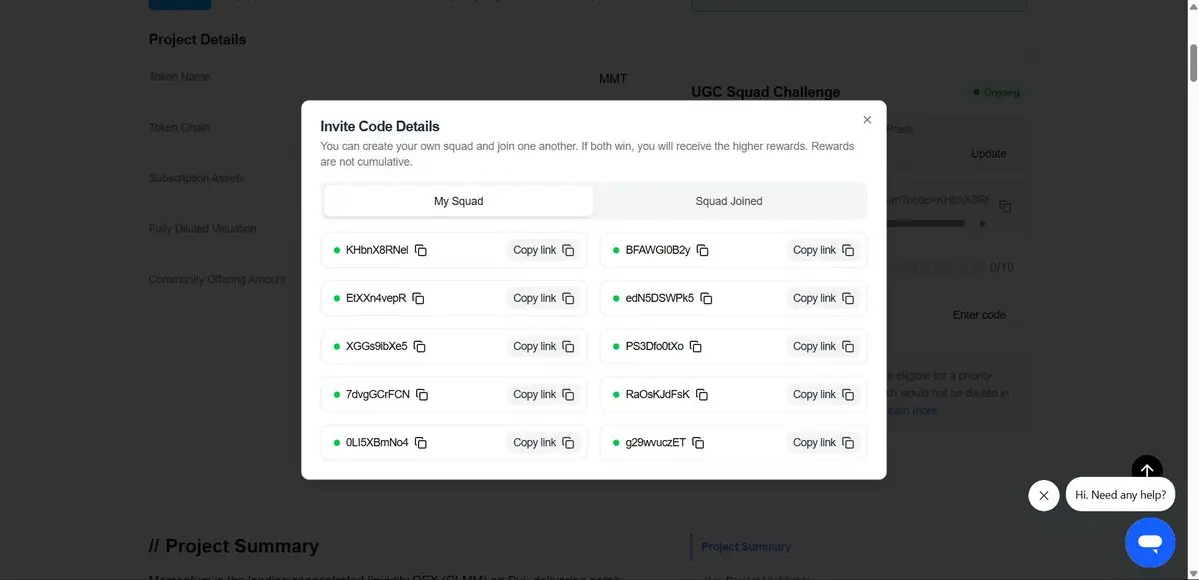
Task: Copy invite code PS3Dfo0tXo icon
Action: click(696, 346)
